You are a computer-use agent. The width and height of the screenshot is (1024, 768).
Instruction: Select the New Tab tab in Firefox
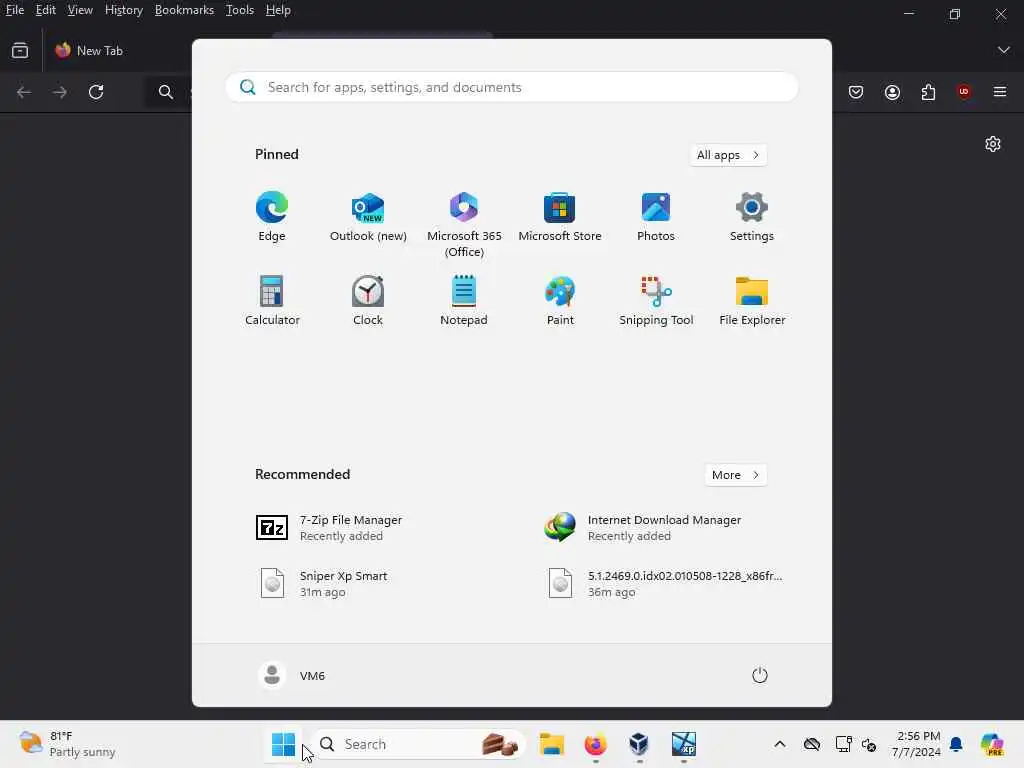[x=118, y=50]
